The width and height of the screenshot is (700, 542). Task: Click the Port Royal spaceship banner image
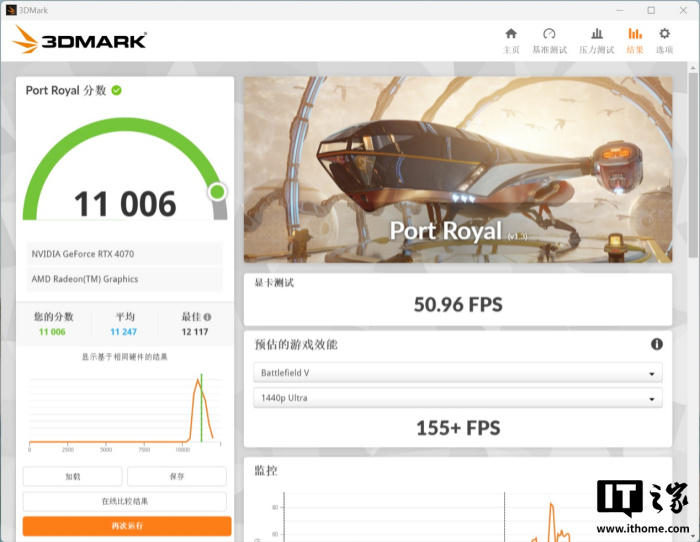click(x=457, y=170)
